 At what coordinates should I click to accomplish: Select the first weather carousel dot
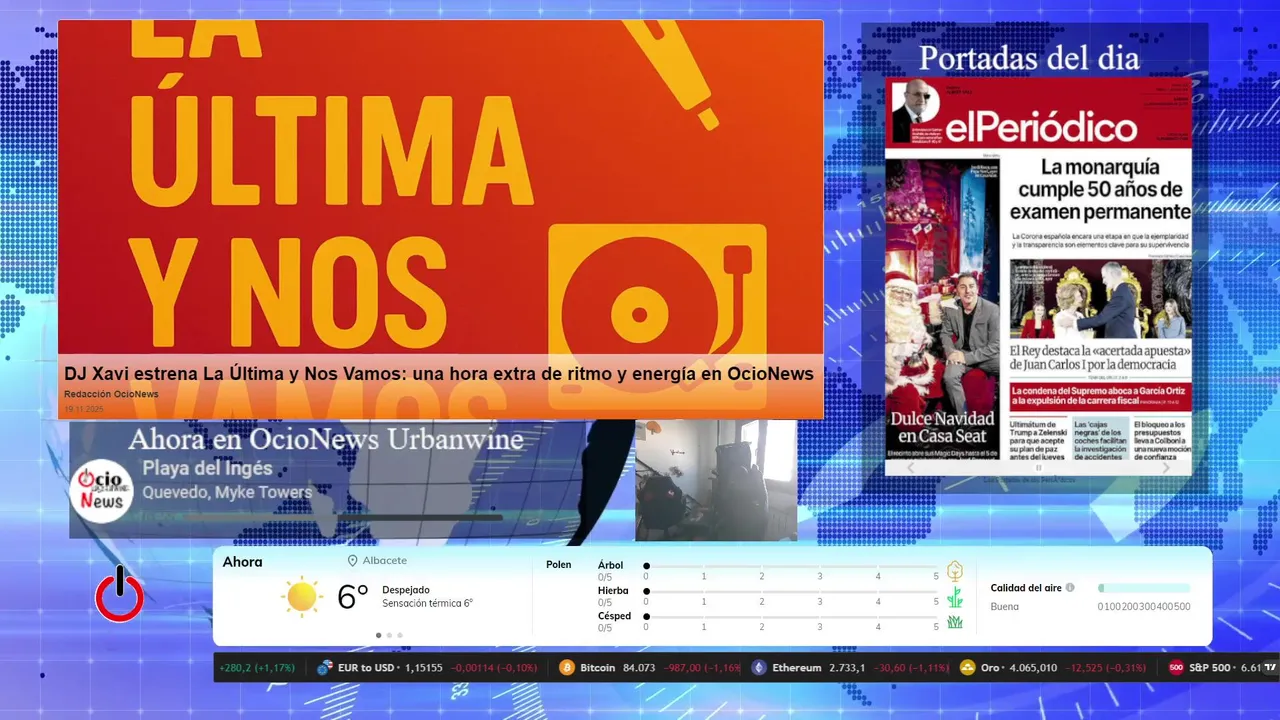click(x=378, y=635)
